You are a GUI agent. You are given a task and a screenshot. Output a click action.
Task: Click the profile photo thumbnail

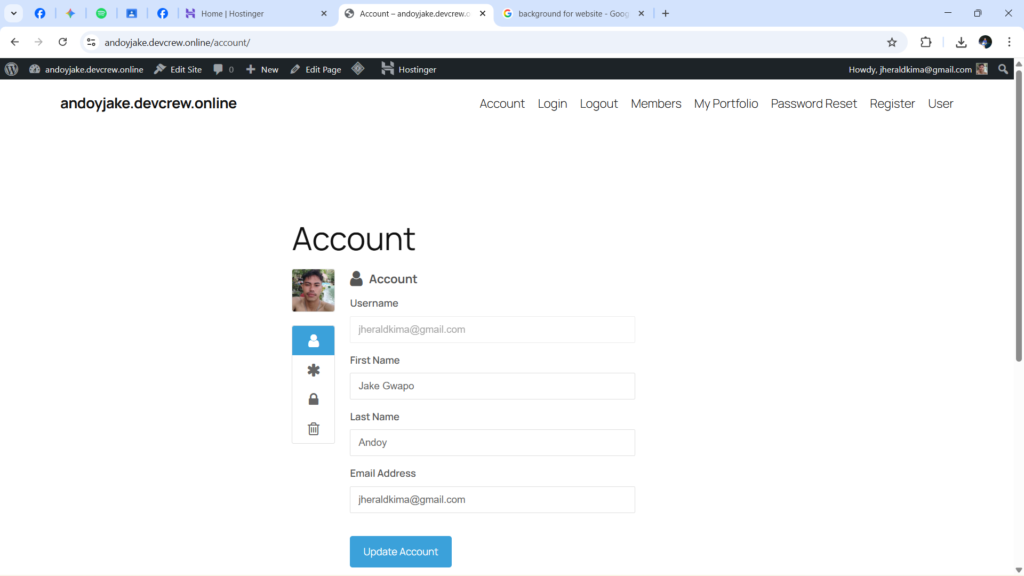313,291
